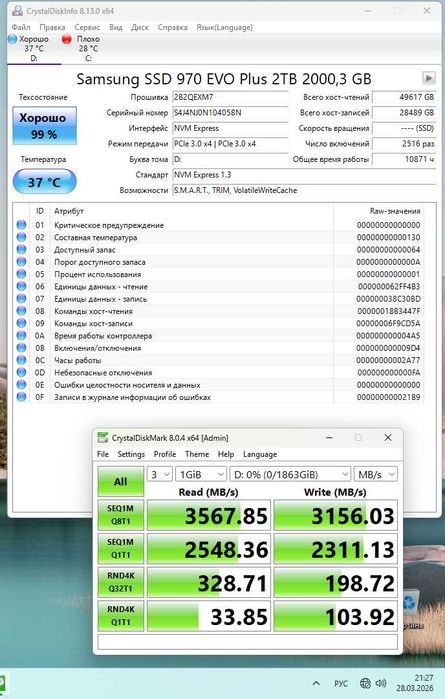The height and width of the screenshot is (699, 445).
Task: Click the status orb of attribute 0A
Action: [x=21, y=336]
